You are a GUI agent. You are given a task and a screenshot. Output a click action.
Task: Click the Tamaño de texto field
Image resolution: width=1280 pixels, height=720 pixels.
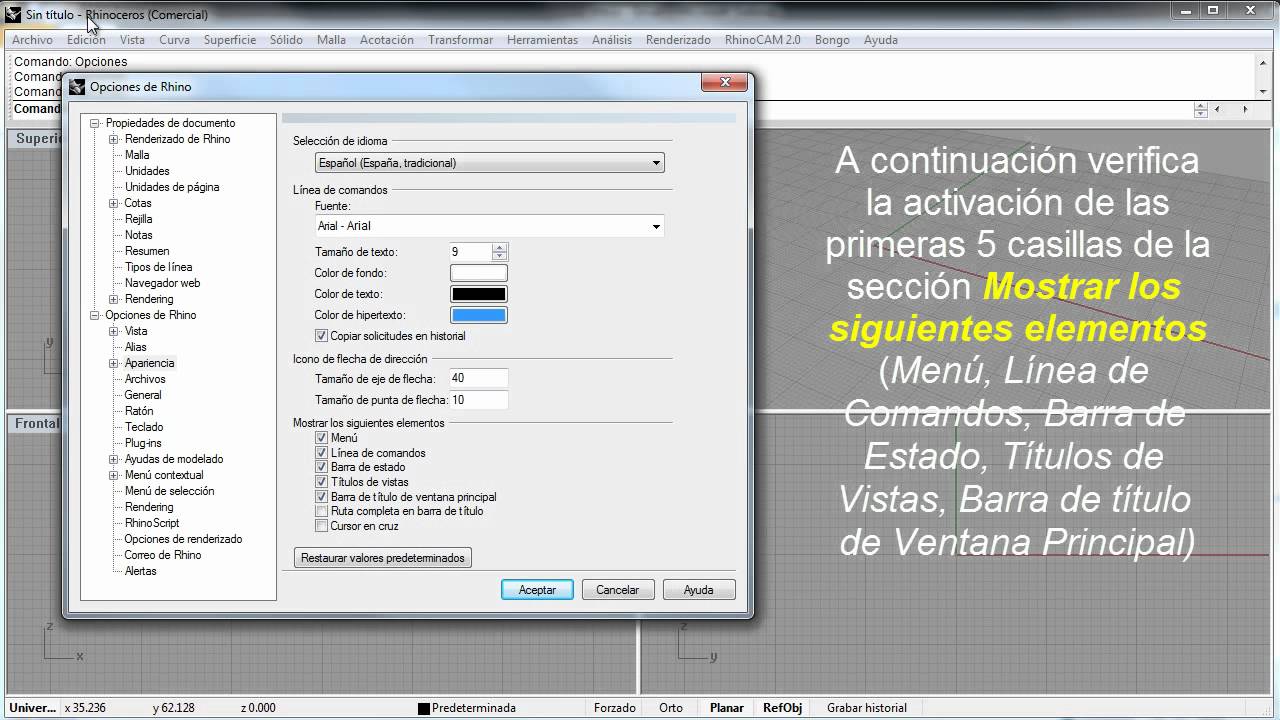(x=470, y=252)
